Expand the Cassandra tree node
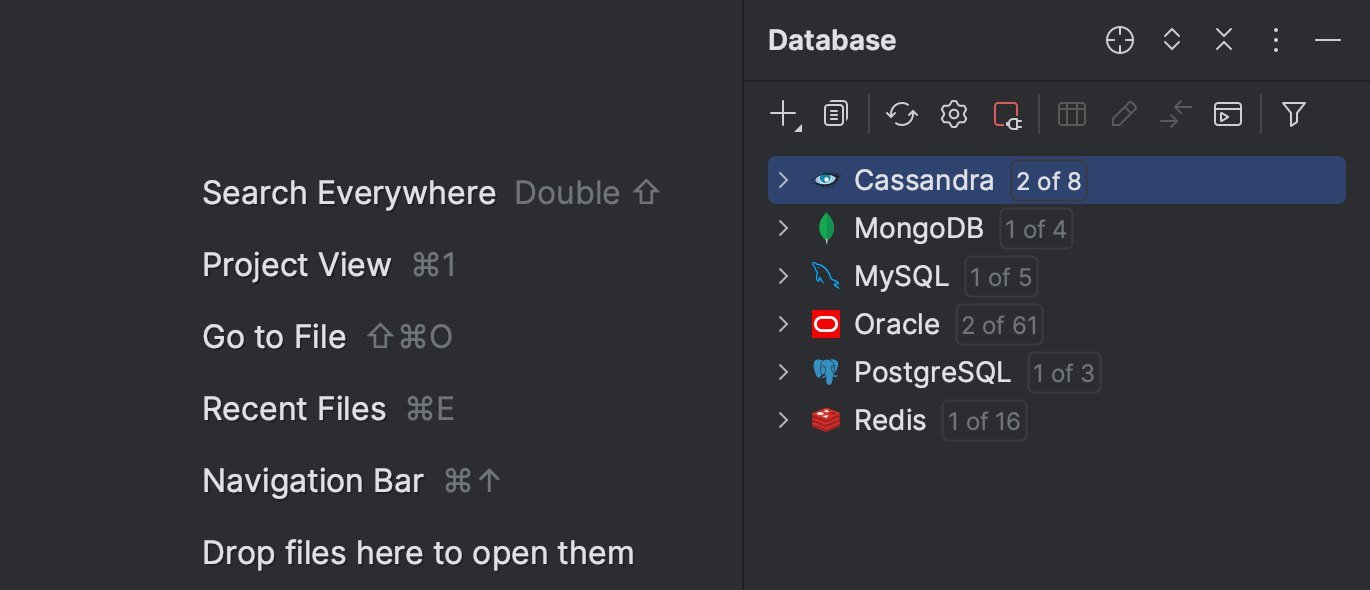The image size is (1370, 590). click(x=783, y=180)
